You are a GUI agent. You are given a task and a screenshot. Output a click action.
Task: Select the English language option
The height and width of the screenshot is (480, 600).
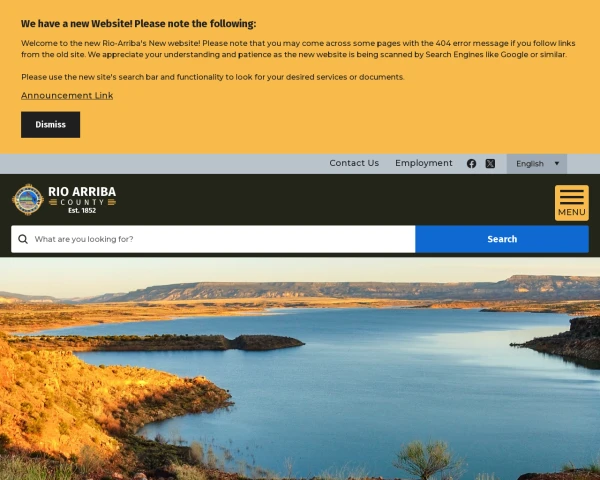530,164
